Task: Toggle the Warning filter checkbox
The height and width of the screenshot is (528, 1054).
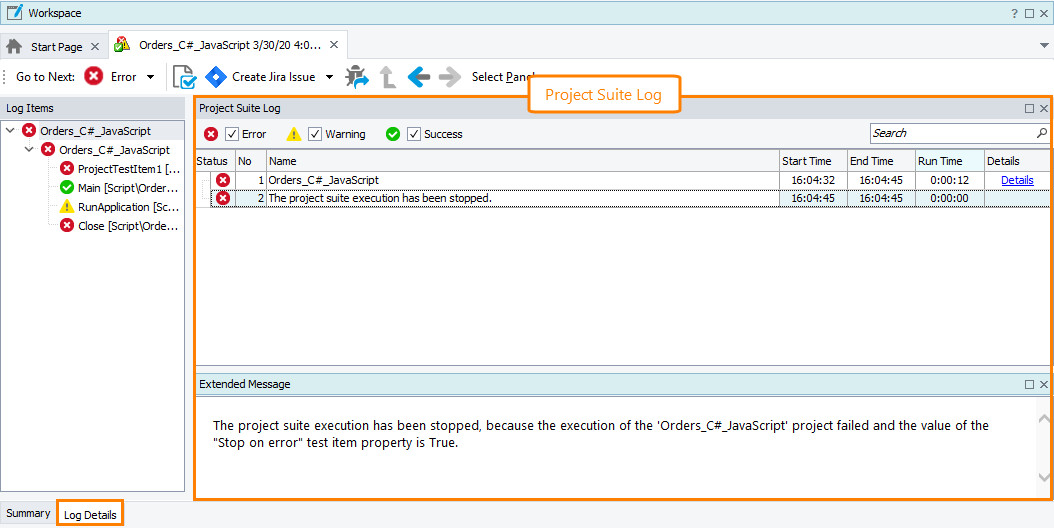Action: (x=315, y=134)
